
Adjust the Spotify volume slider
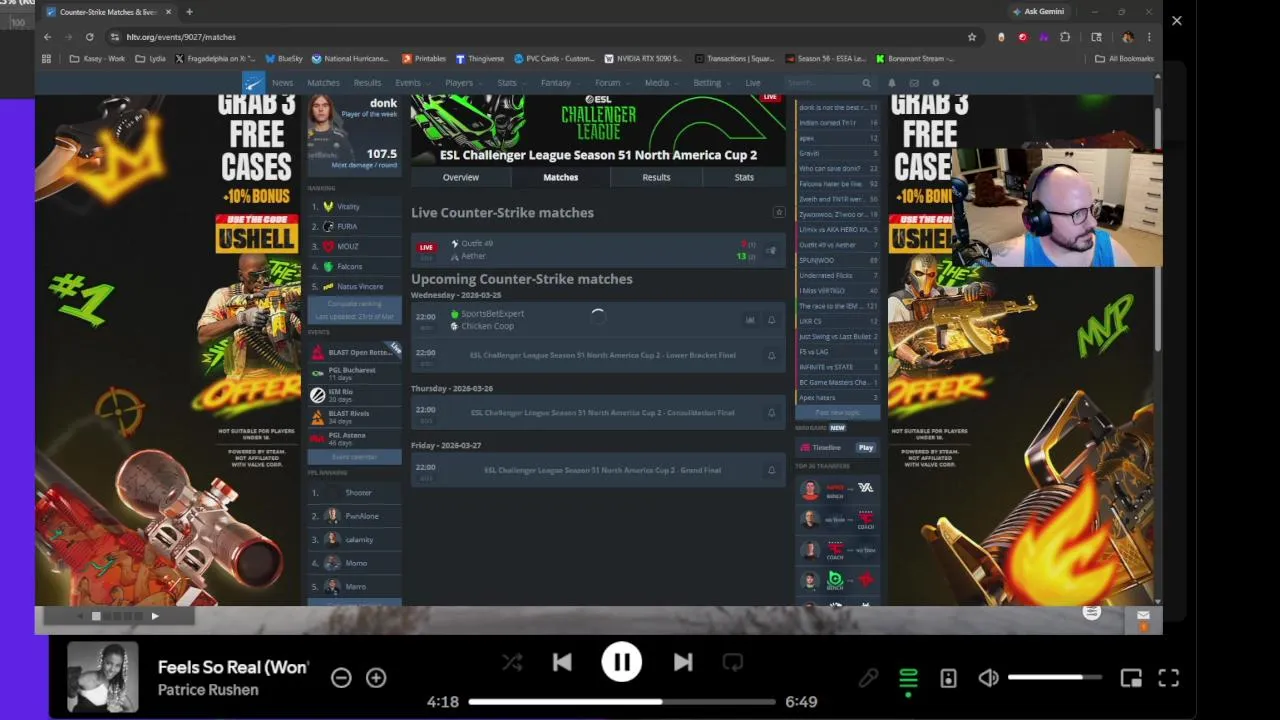coord(1054,678)
